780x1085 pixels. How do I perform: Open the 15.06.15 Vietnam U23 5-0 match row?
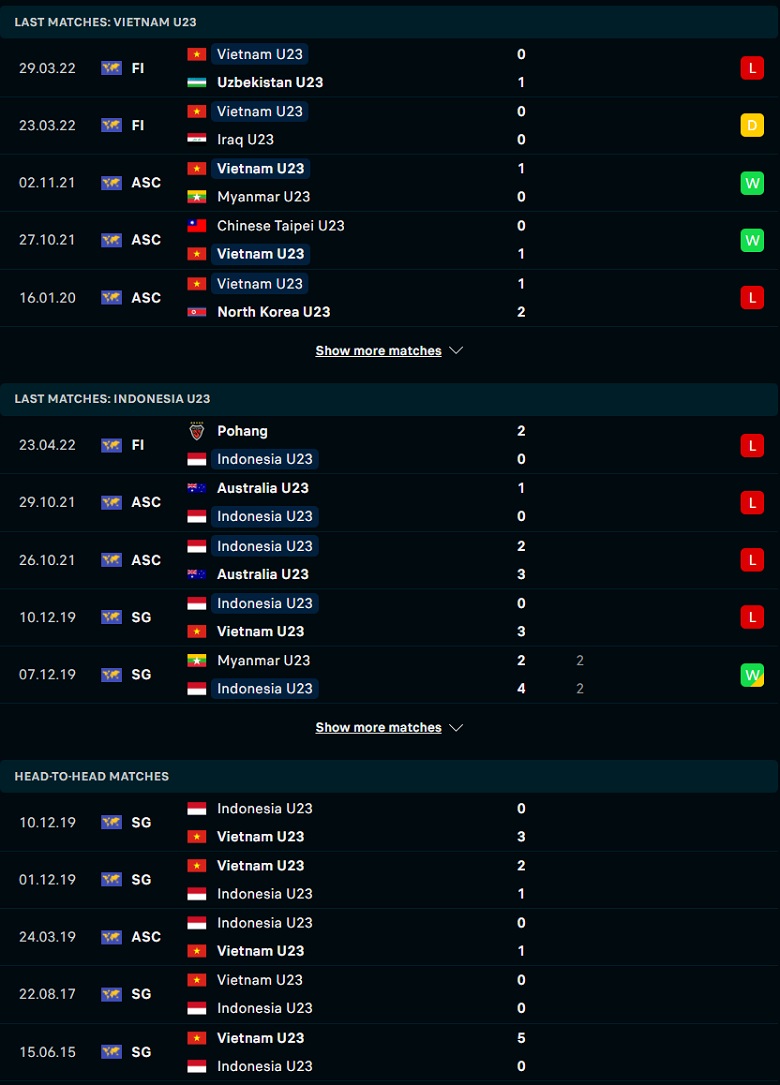tap(390, 1052)
